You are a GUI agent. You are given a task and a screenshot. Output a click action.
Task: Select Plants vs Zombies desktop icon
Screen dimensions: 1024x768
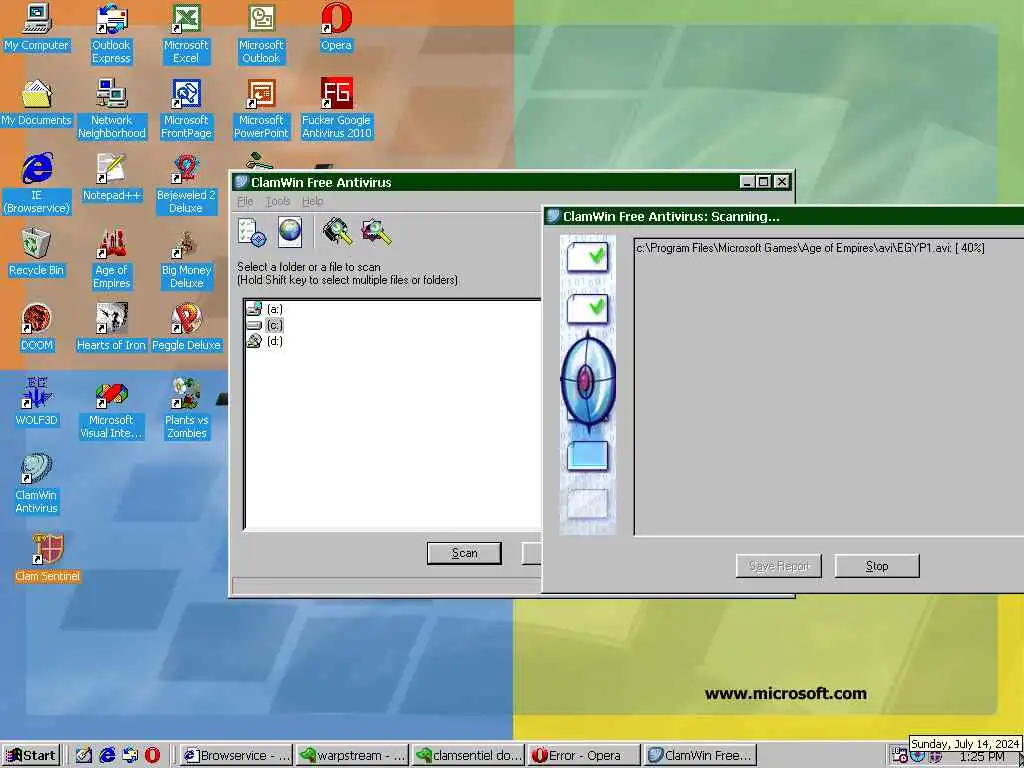click(x=186, y=409)
